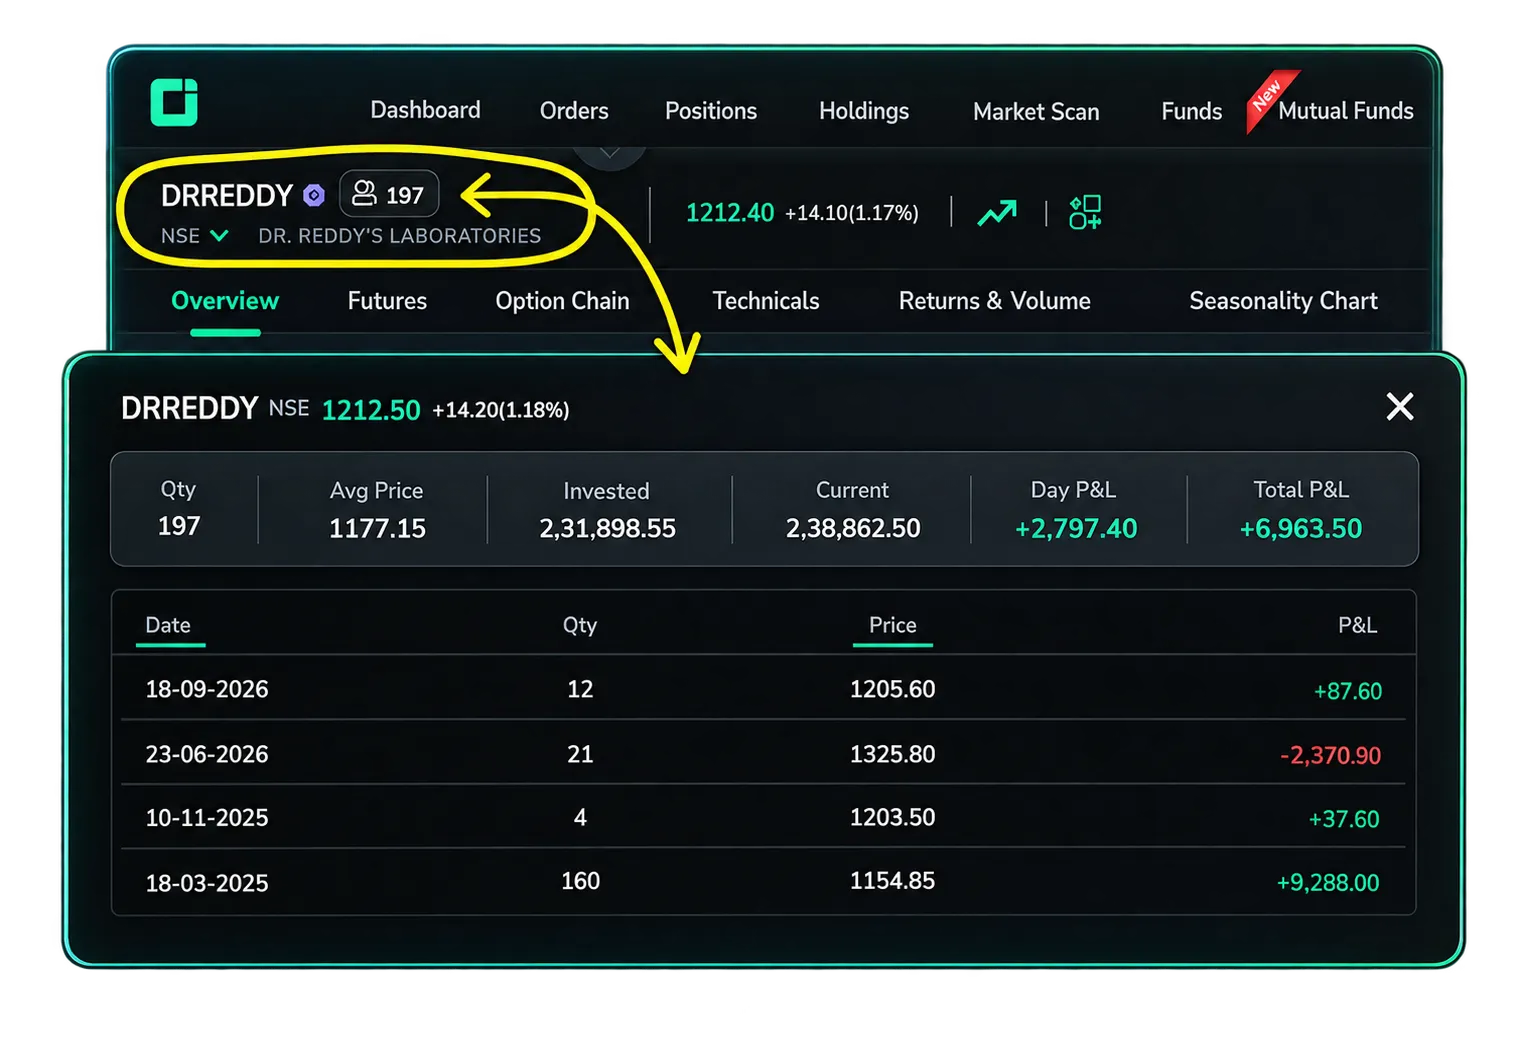Go to Orders page
Image resolution: width=1515 pixels, height=1038 pixels.
pyautogui.click(x=574, y=111)
